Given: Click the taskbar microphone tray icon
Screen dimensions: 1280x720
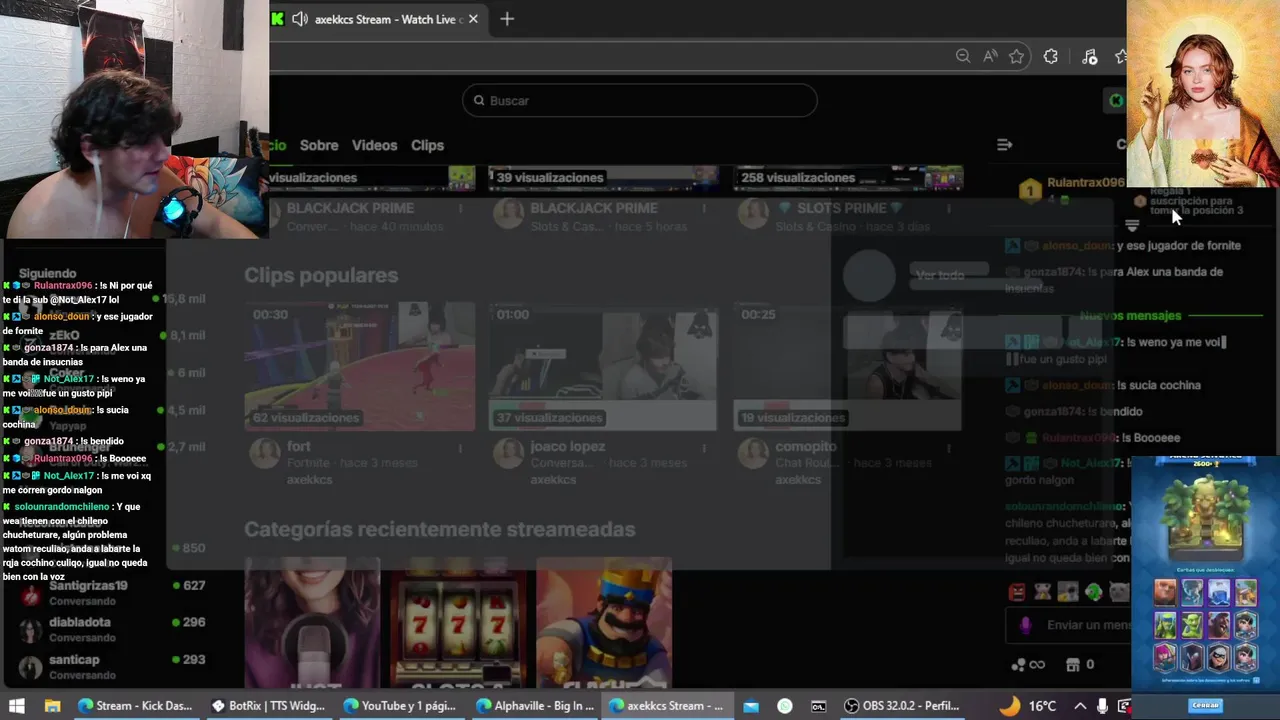Looking at the screenshot, I should (1102, 705).
